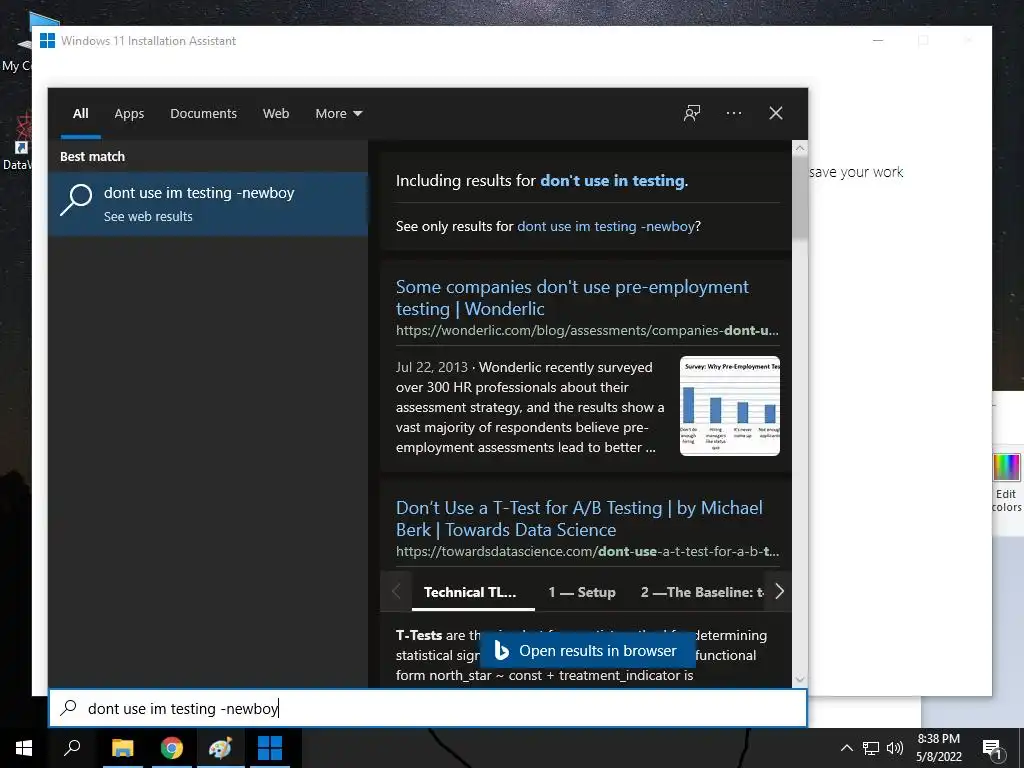
Task: Click the magnifier icon beside best match
Action: pyautogui.click(x=76, y=199)
